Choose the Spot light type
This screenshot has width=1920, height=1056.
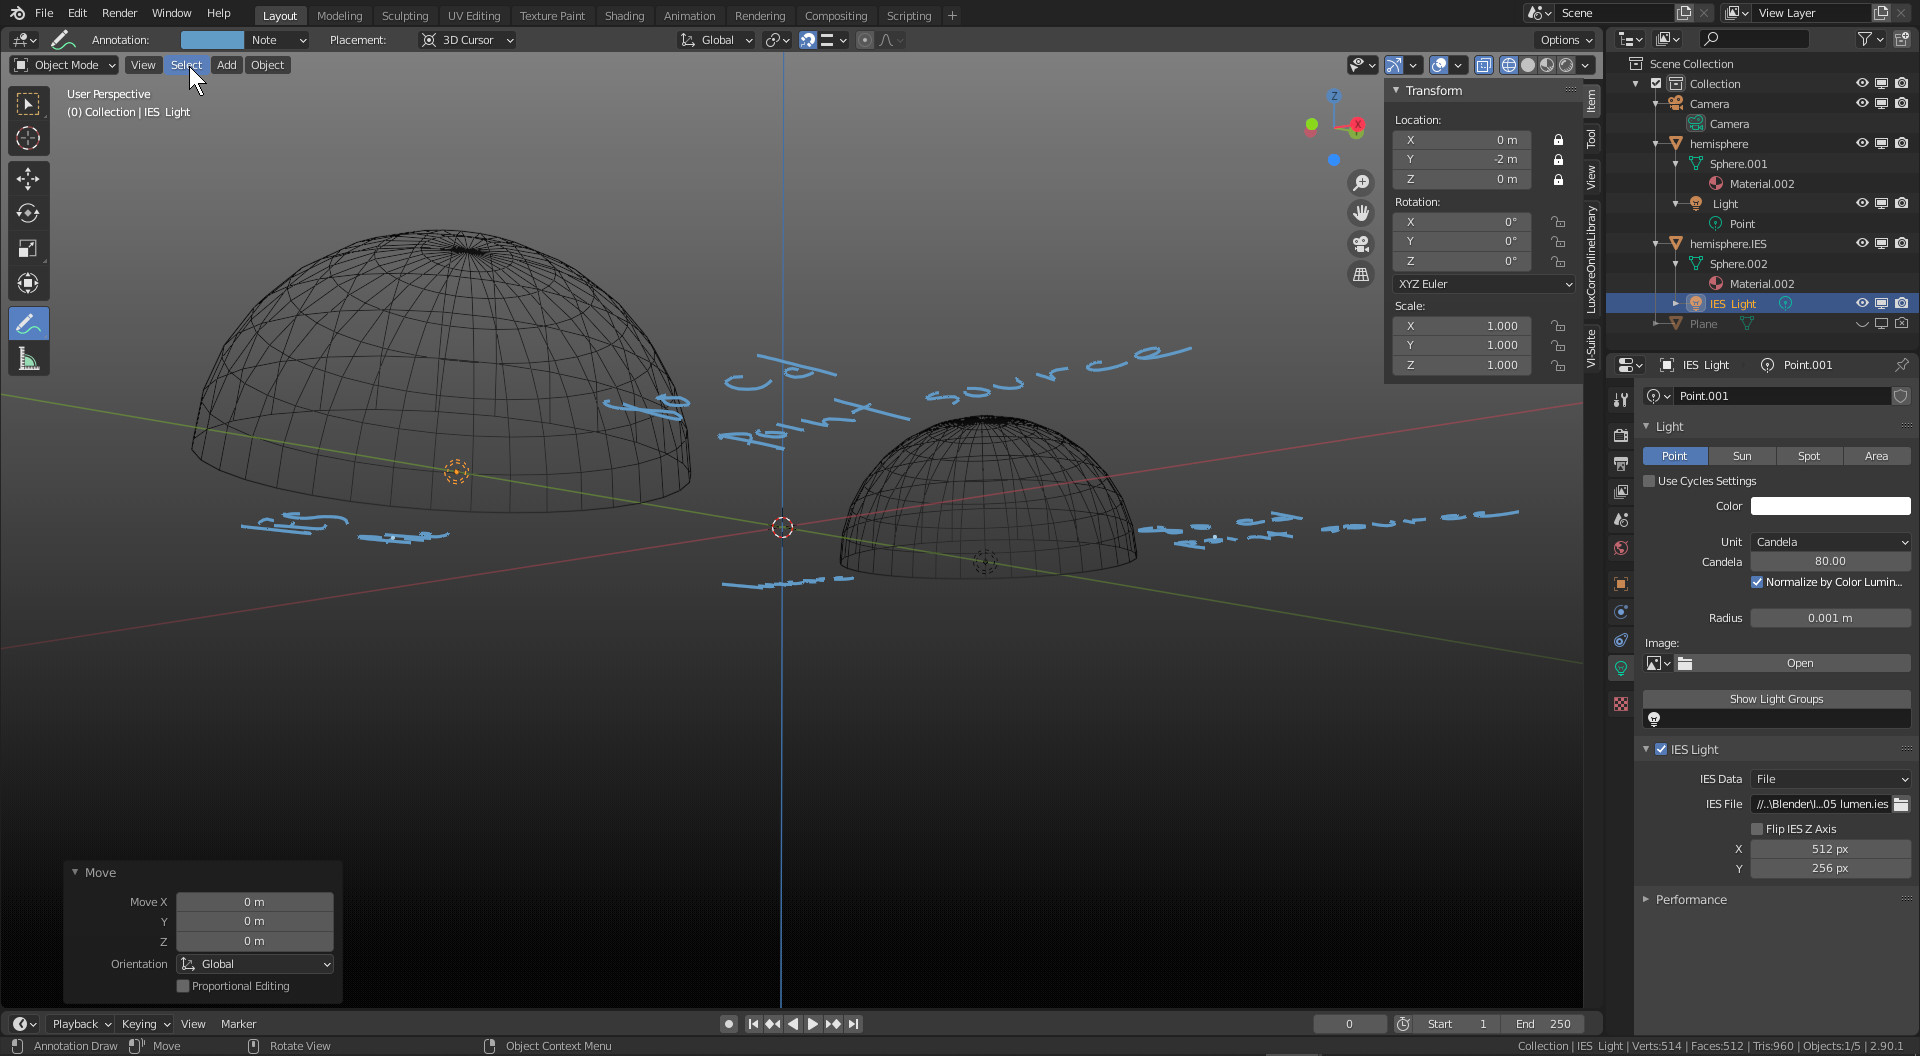1808,456
